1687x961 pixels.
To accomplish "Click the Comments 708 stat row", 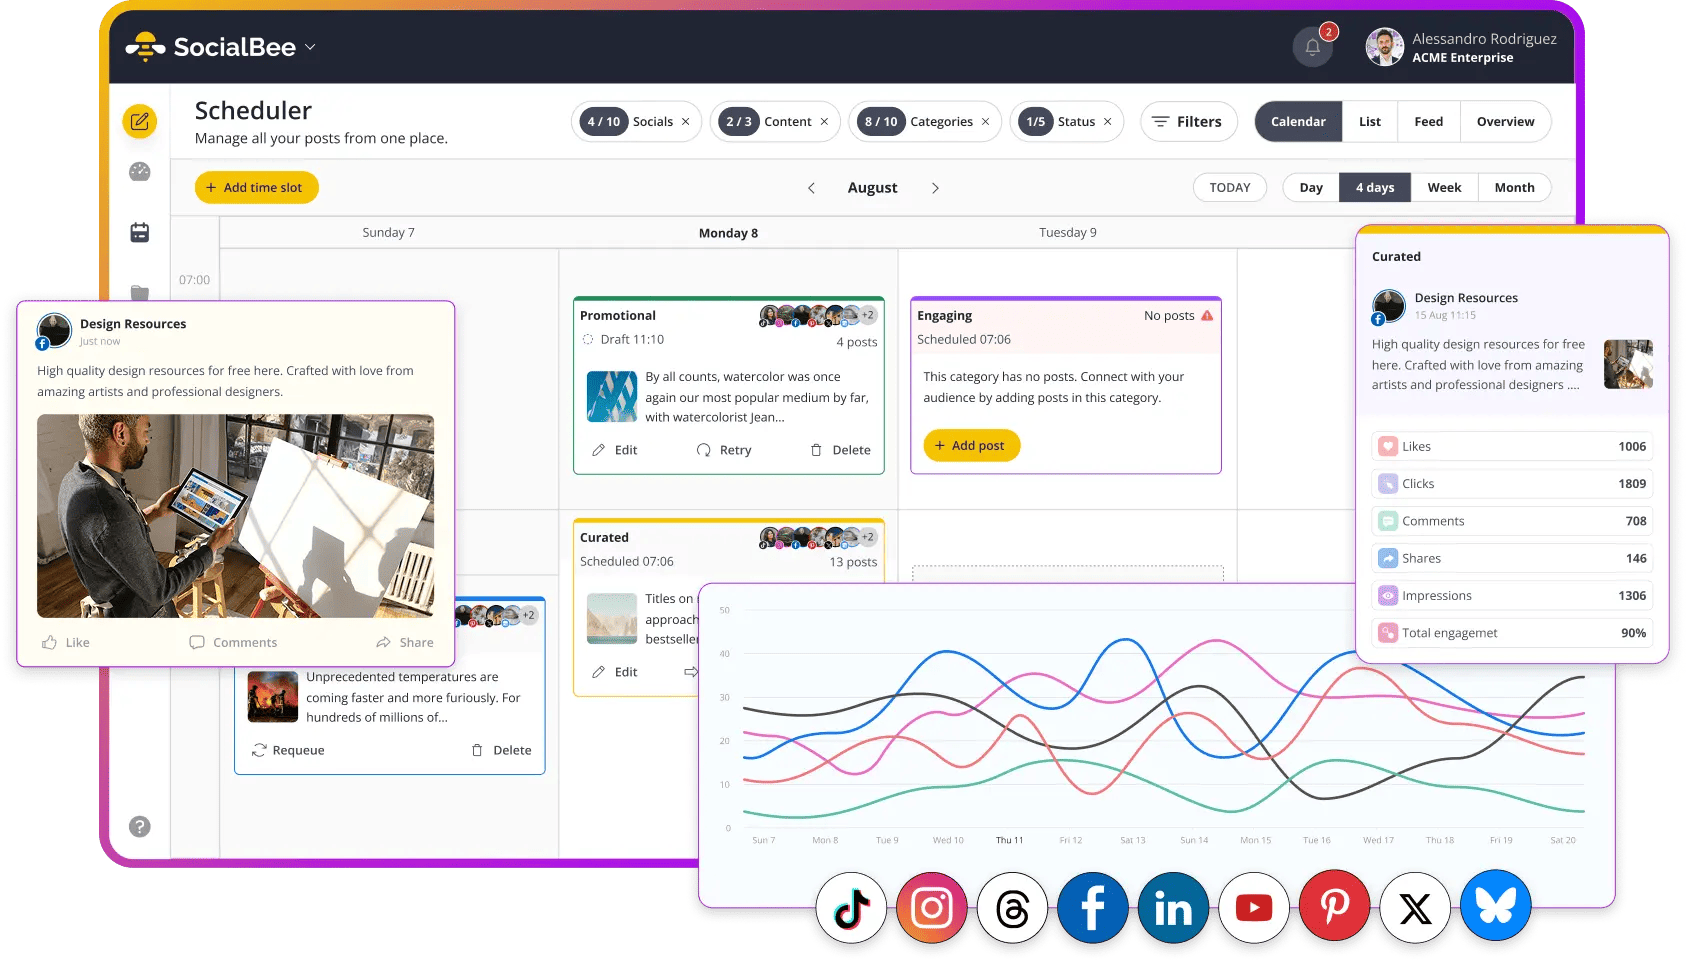I will coord(1512,521).
